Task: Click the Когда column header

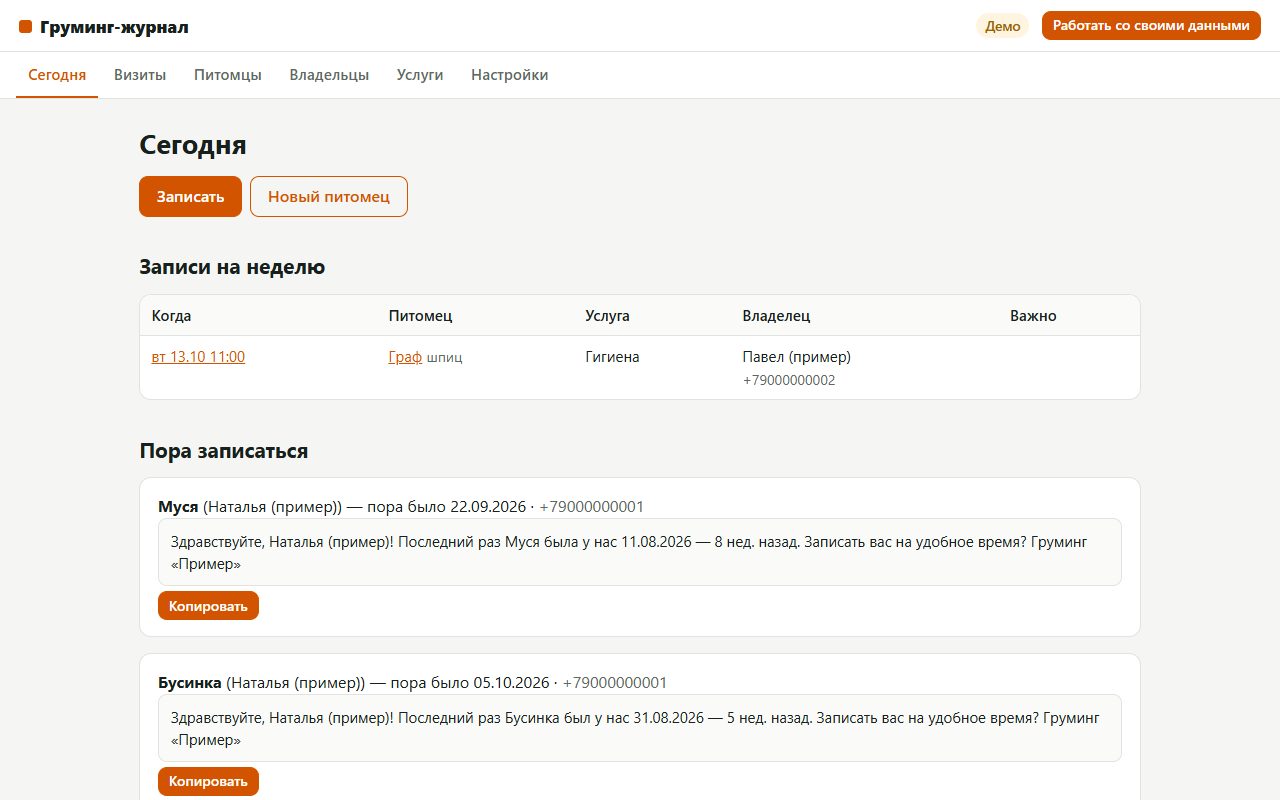Action: [171, 316]
